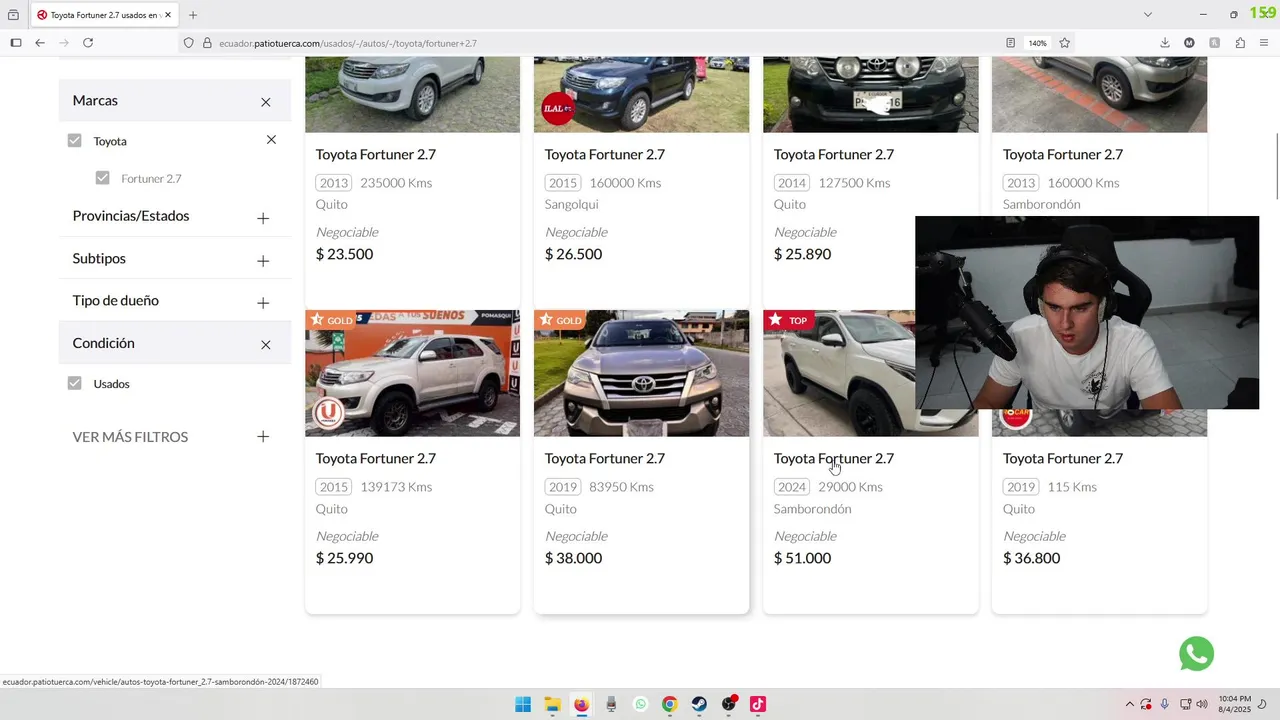Open Steam from the taskbar
This screenshot has width=1280, height=720.
pos(699,704)
